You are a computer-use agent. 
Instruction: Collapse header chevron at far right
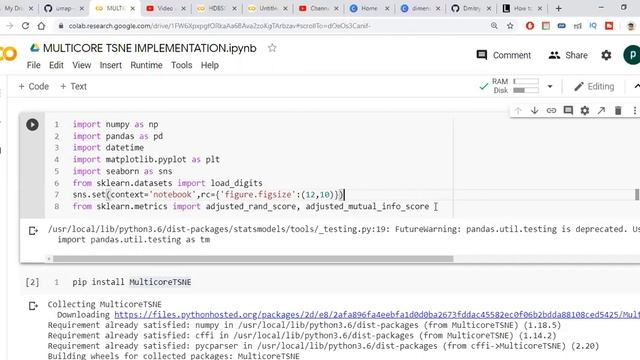click(636, 87)
